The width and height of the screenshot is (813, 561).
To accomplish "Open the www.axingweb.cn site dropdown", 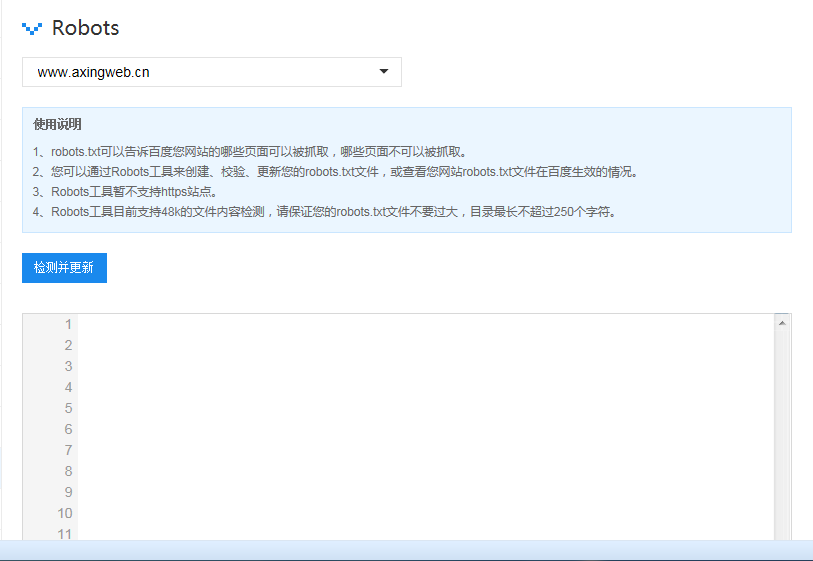I will point(212,72).
